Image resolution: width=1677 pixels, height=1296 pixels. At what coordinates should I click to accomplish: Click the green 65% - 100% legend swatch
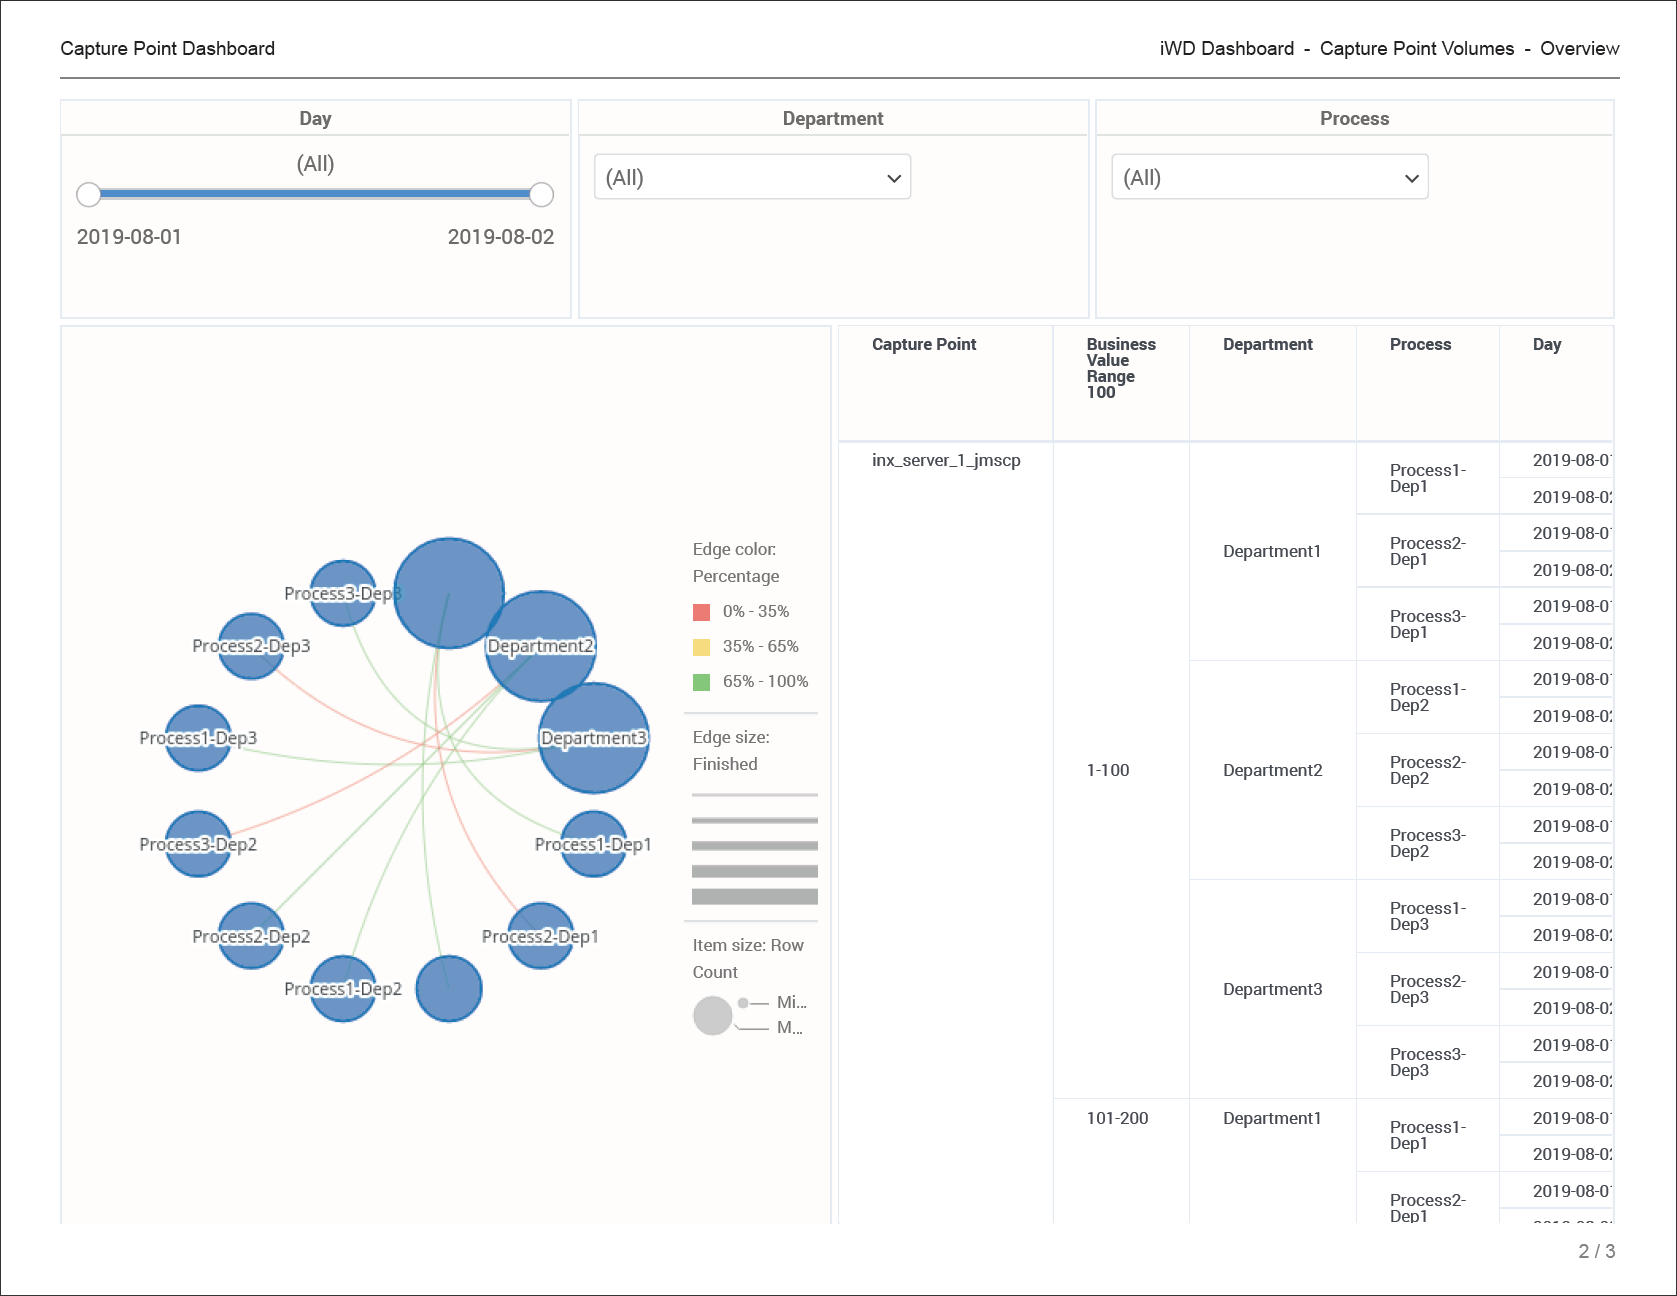702,682
